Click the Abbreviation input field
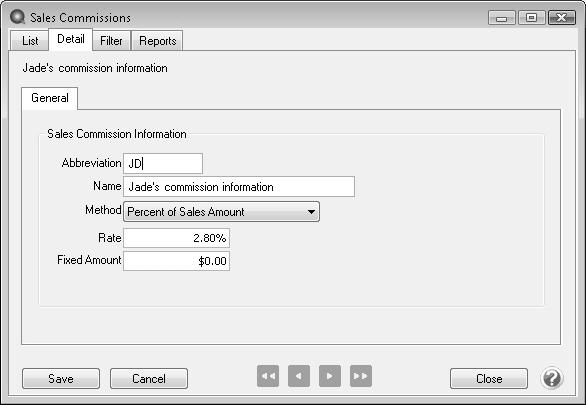 [163, 164]
